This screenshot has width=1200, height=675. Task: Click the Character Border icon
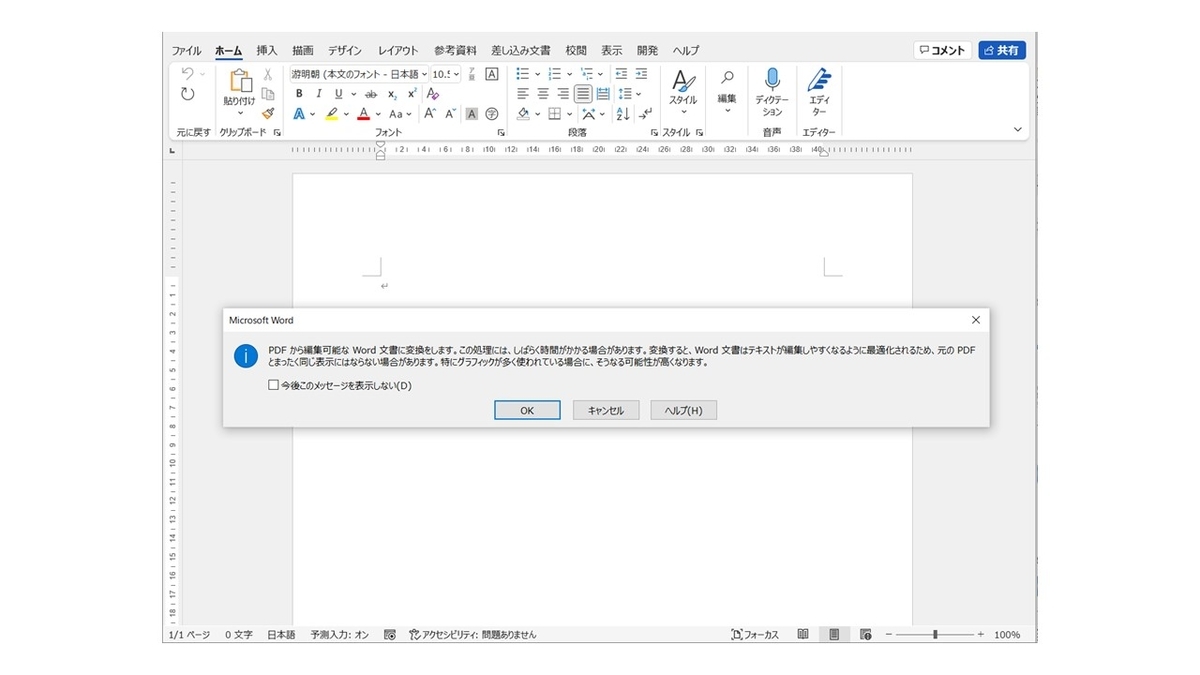[492, 74]
